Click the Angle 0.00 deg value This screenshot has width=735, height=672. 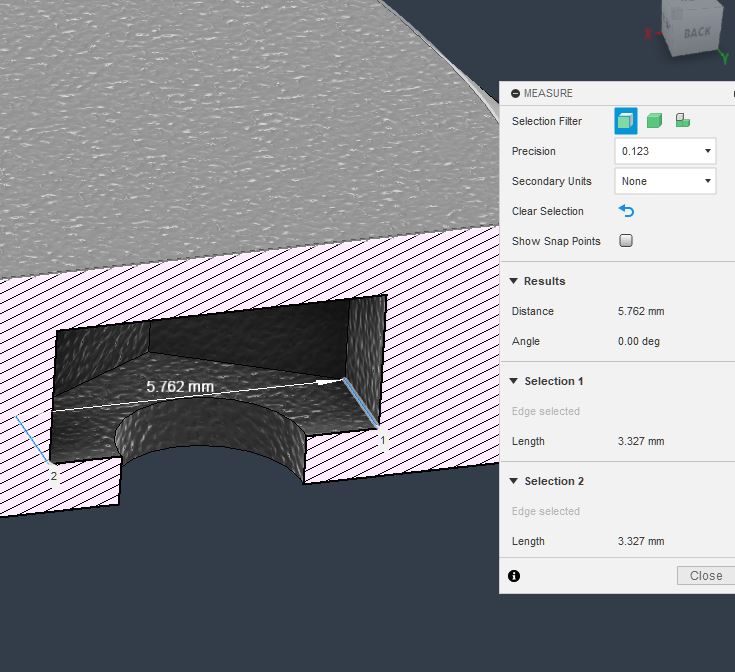click(640, 341)
